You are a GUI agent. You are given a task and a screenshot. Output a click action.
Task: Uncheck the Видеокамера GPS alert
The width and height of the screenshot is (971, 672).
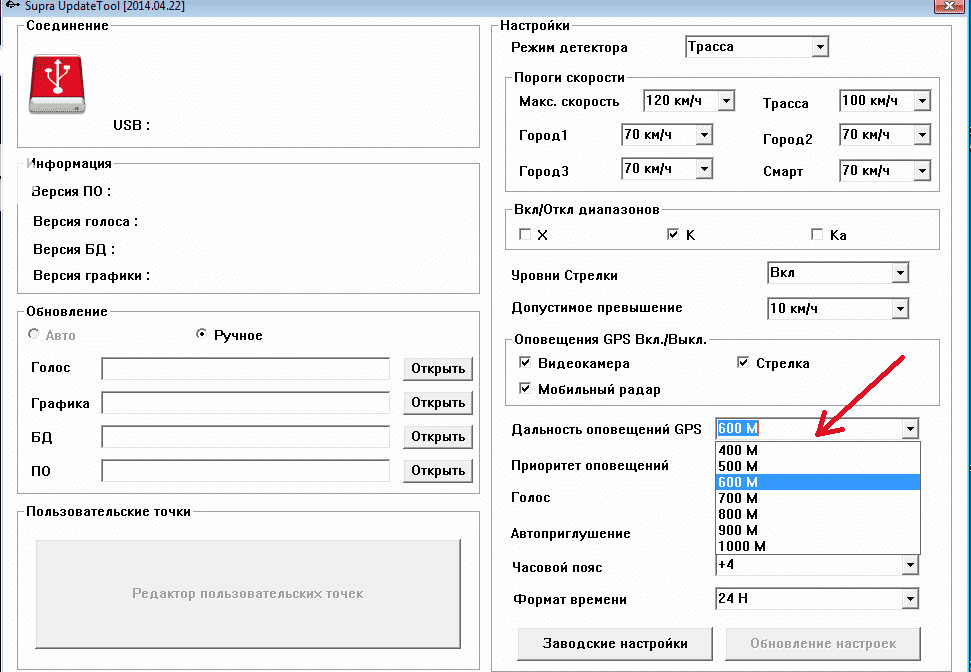click(x=525, y=363)
